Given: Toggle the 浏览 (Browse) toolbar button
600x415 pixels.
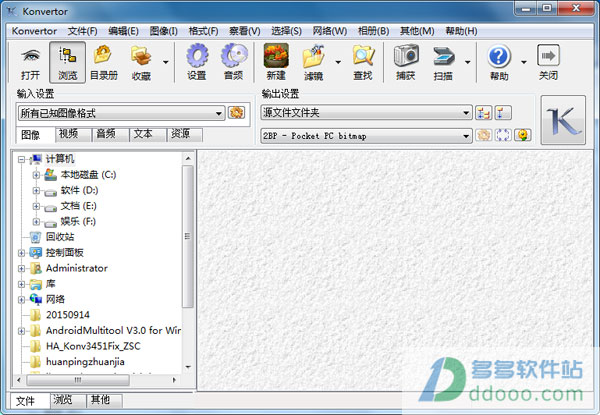Looking at the screenshot, I should tap(67, 62).
